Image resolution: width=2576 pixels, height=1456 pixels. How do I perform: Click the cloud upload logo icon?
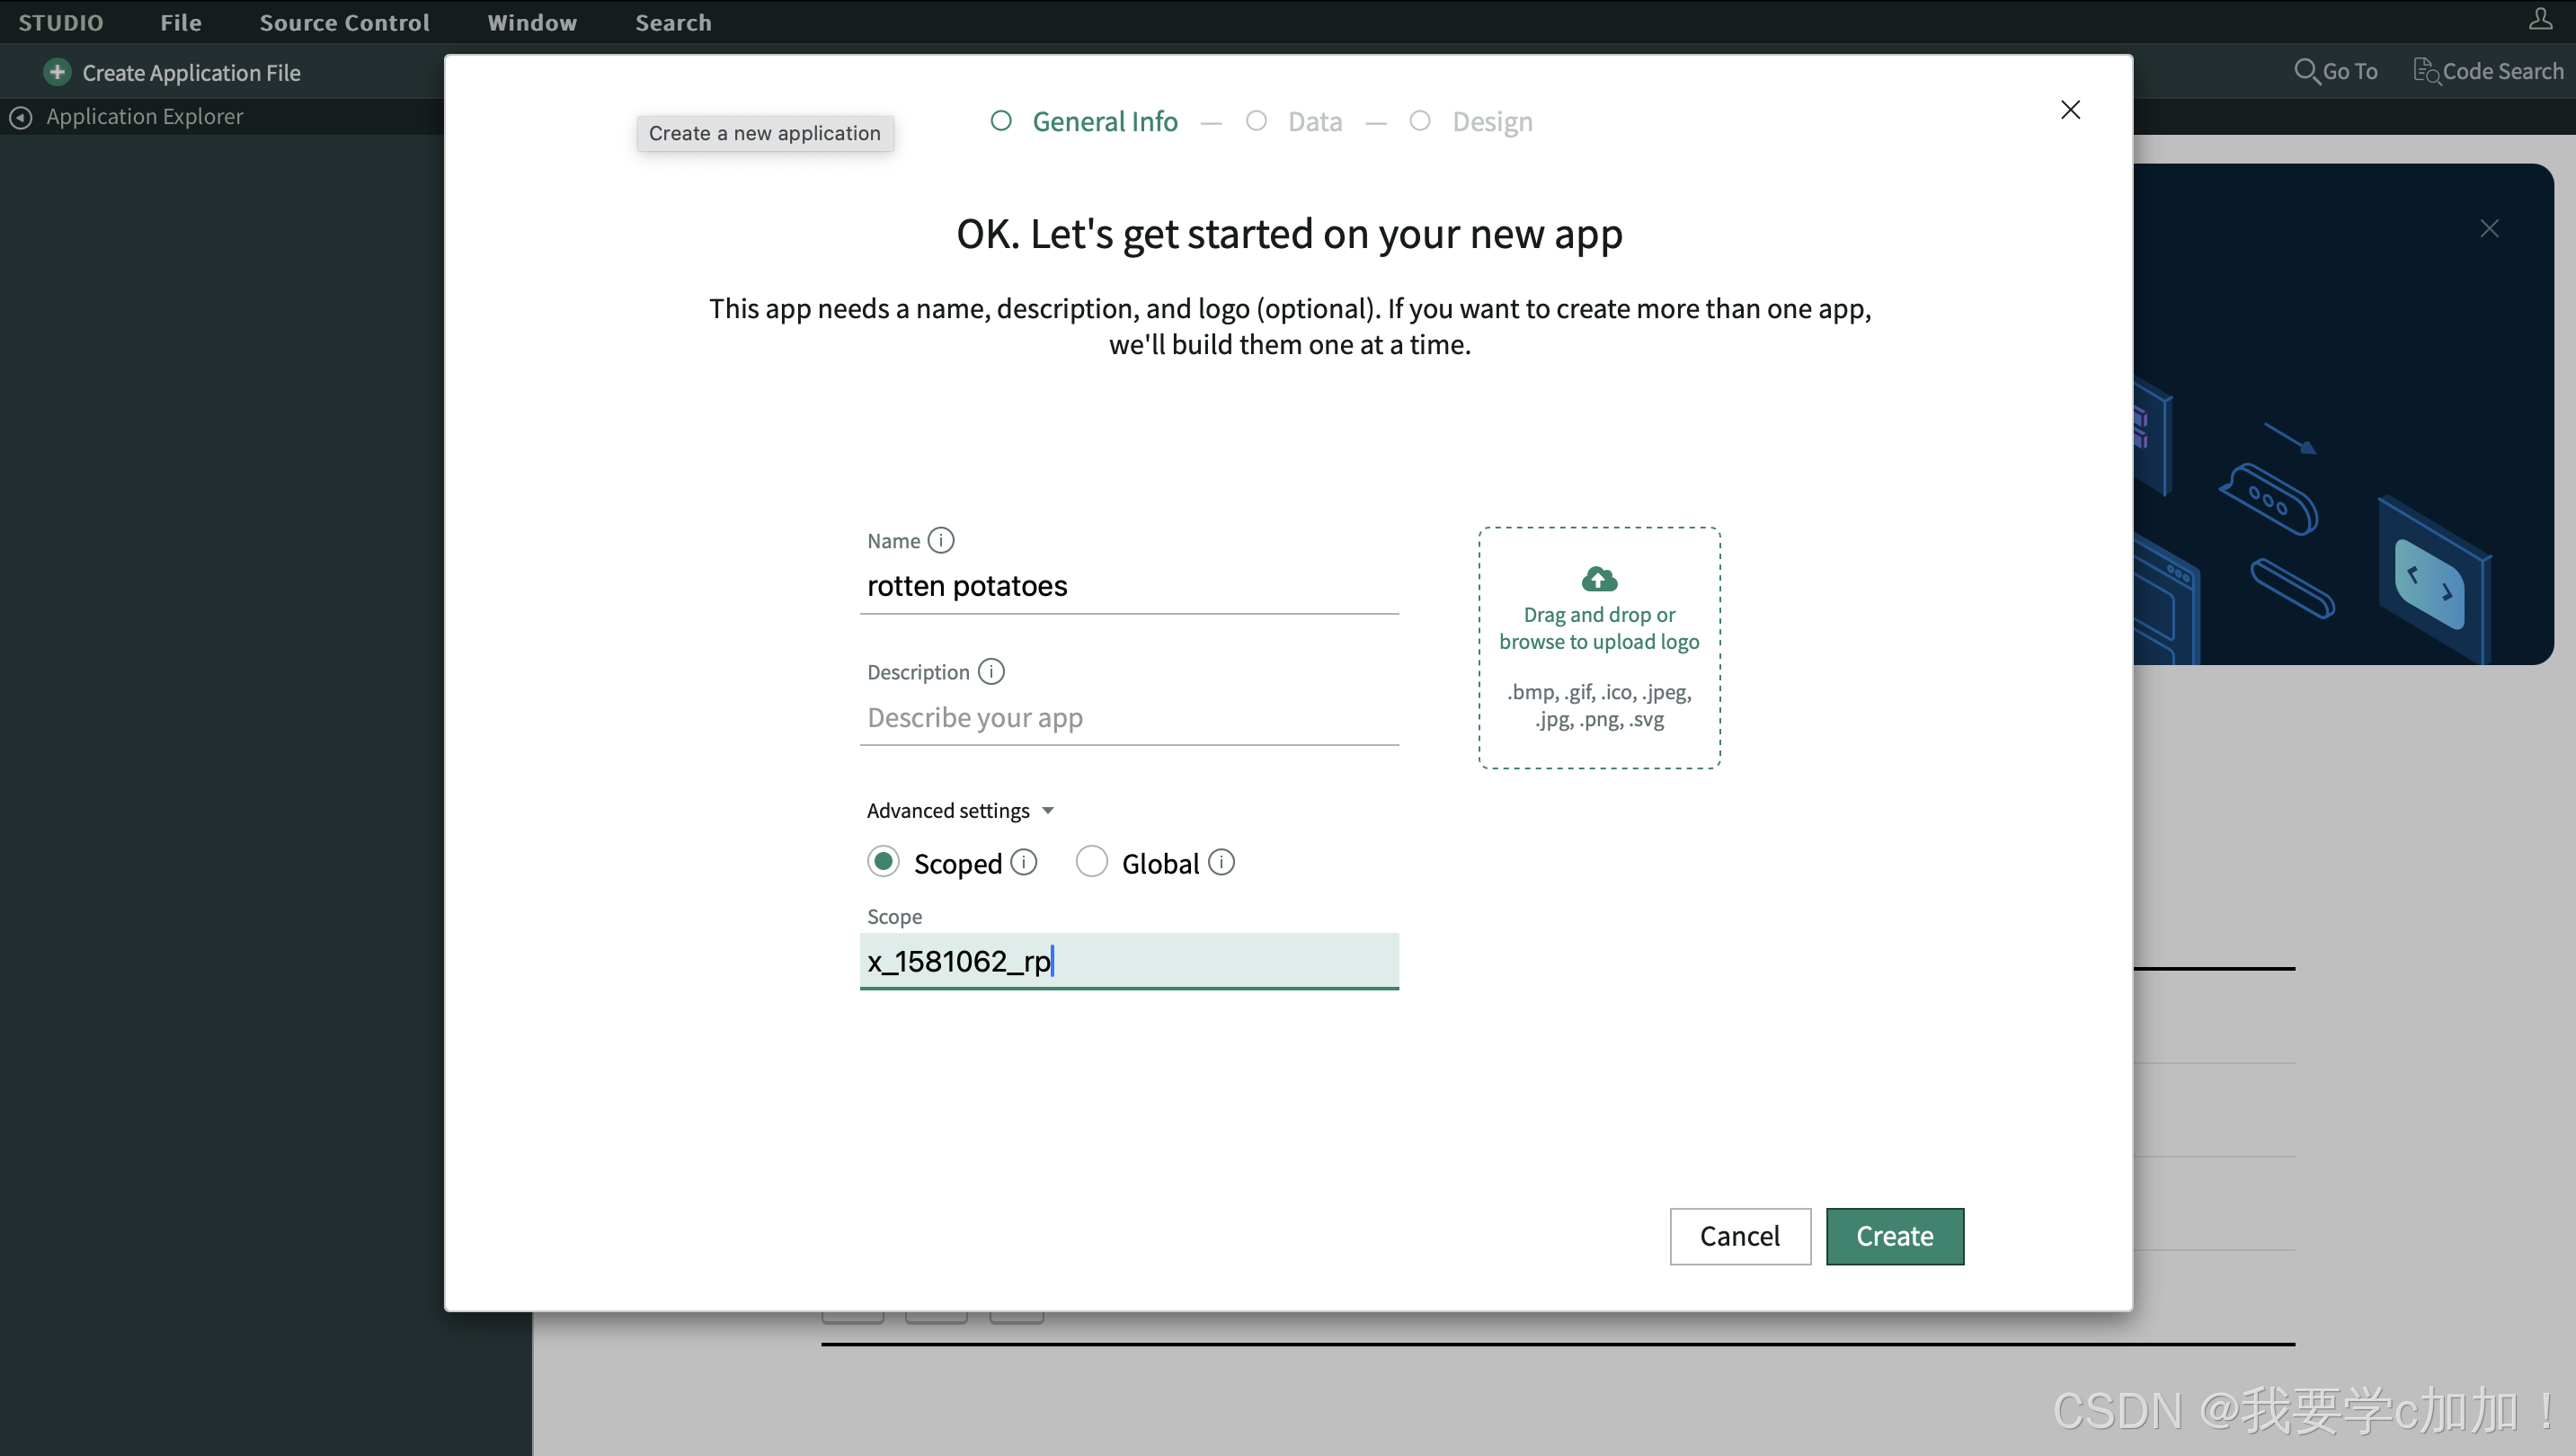[1598, 579]
